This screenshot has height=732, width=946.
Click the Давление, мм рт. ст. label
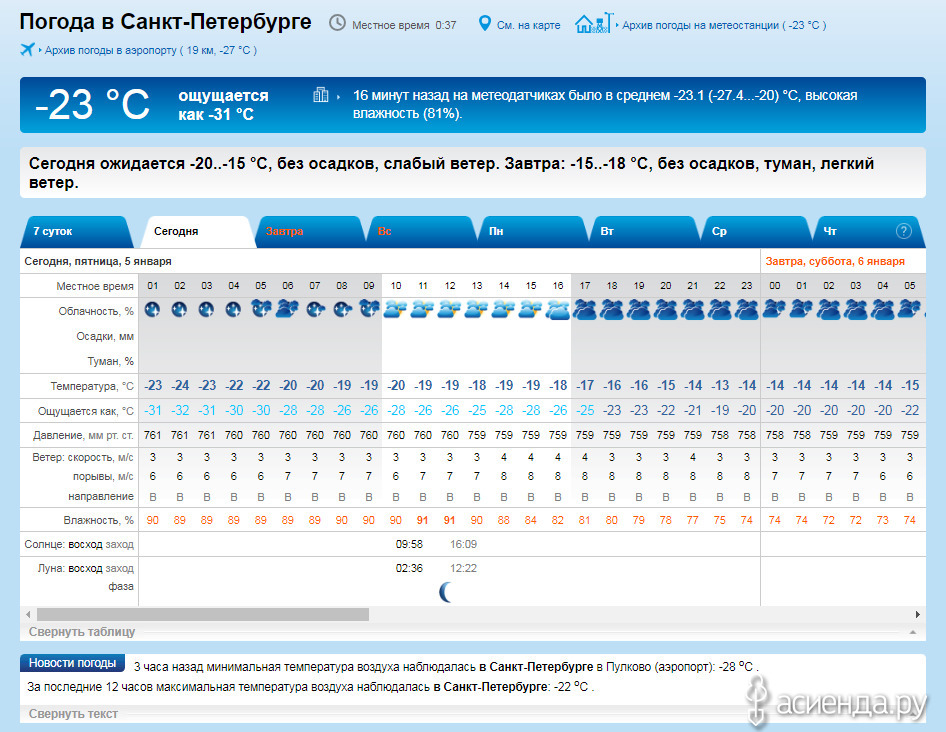83,435
